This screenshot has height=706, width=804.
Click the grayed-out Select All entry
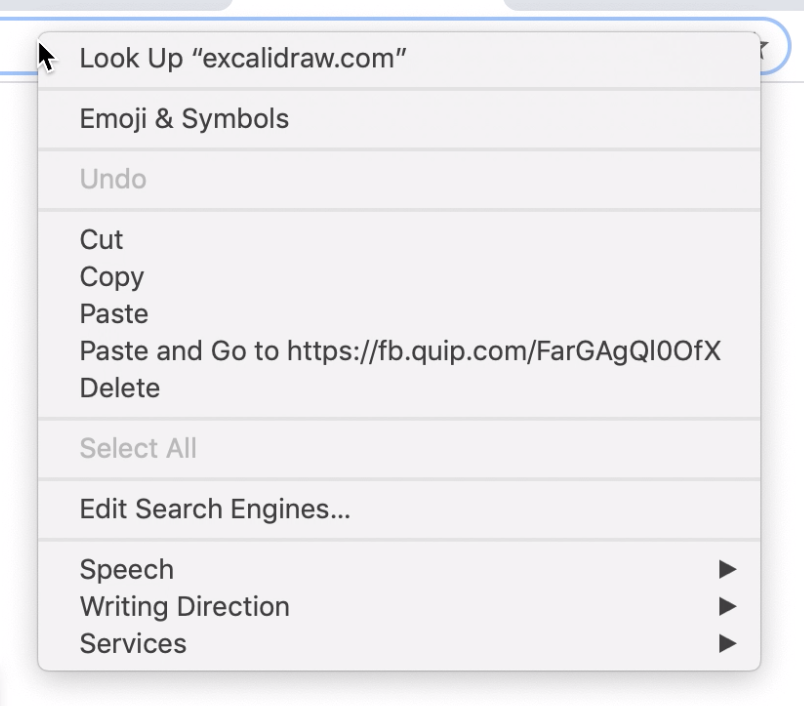(138, 448)
